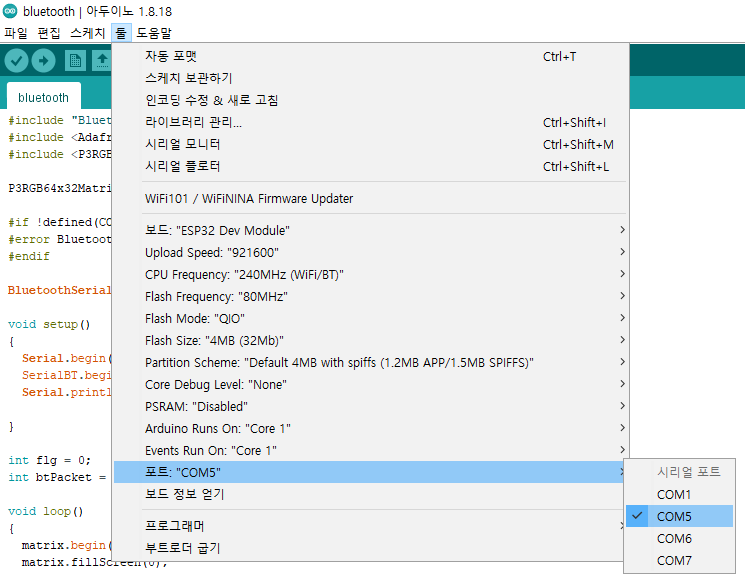Open the 스케치 menu
The width and height of the screenshot is (745, 577).
[87, 33]
